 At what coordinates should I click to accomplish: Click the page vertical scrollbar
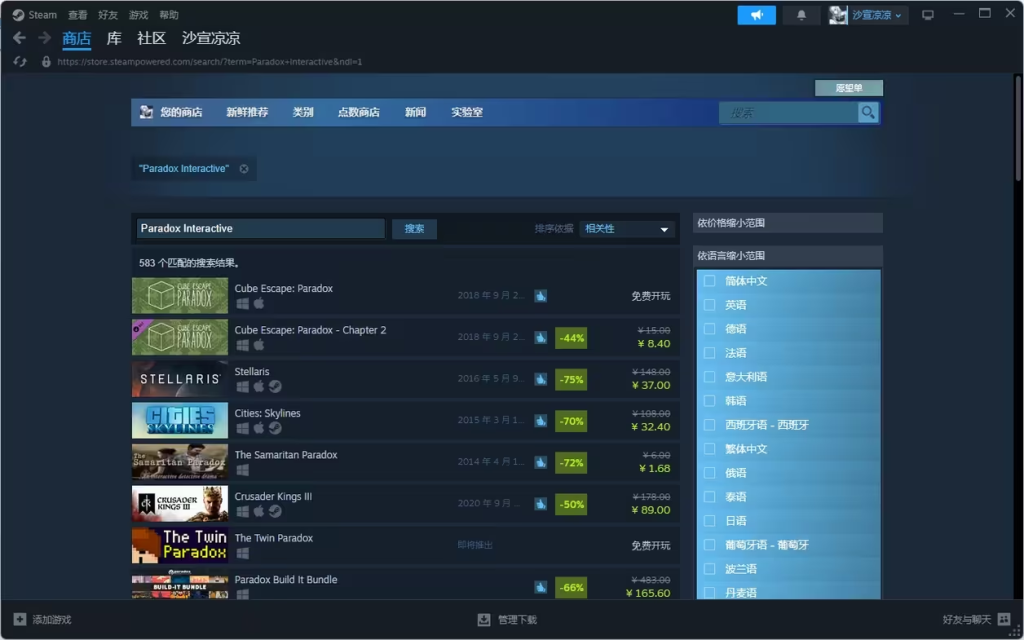click(1018, 127)
